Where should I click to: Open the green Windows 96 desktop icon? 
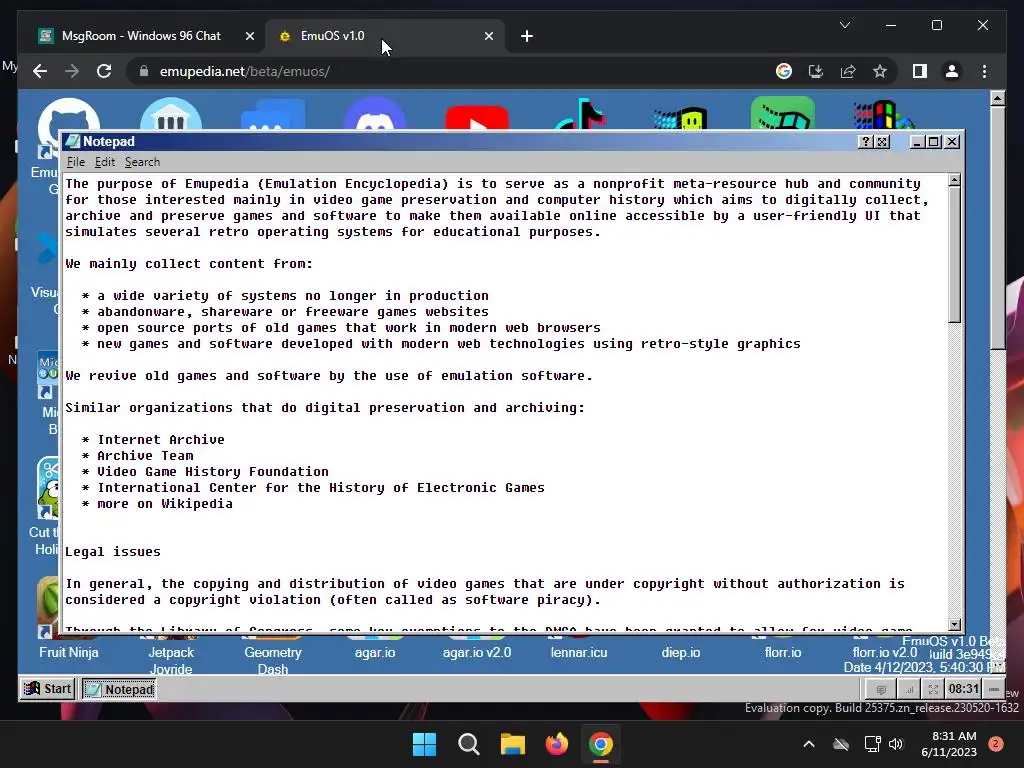(783, 114)
